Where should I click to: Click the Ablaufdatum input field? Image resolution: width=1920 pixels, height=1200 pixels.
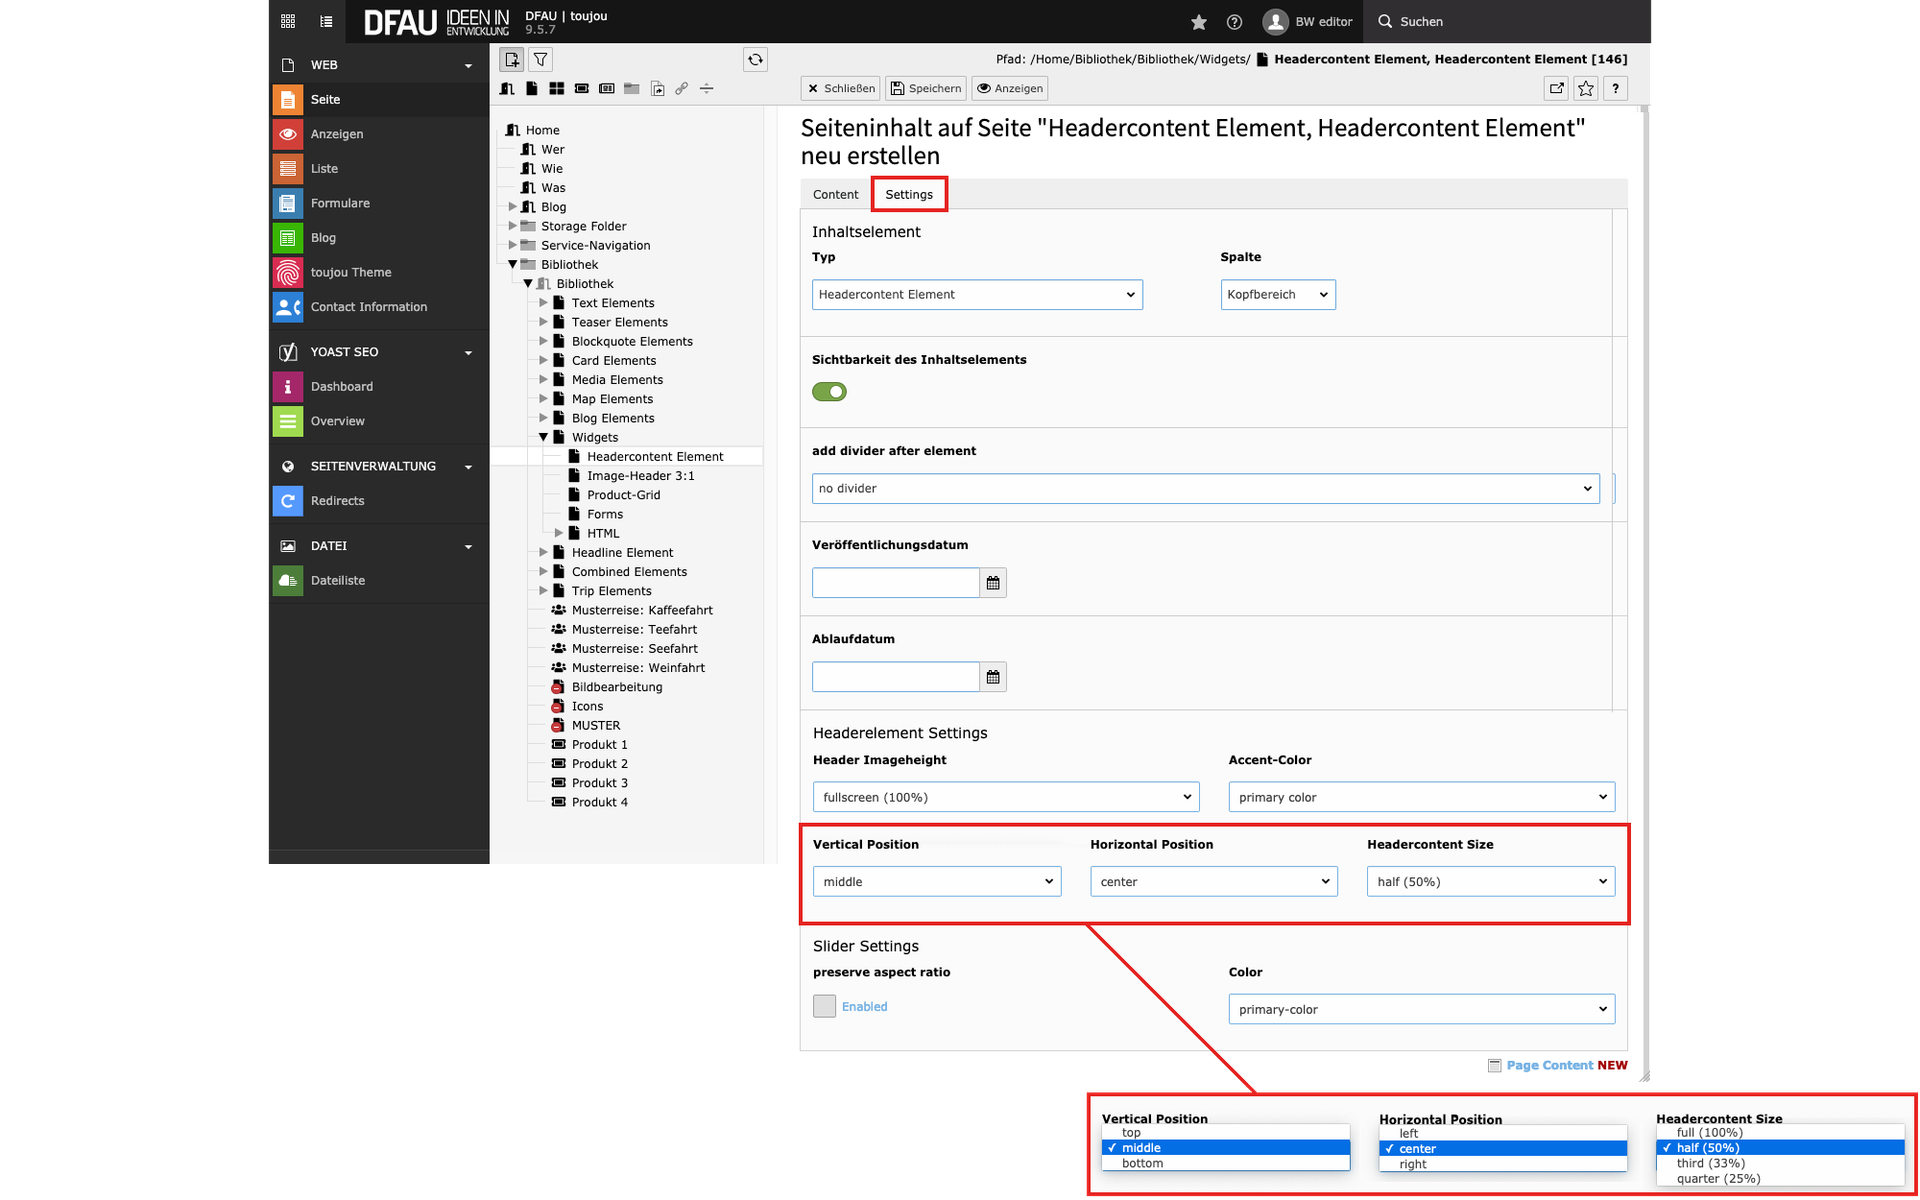coord(895,677)
